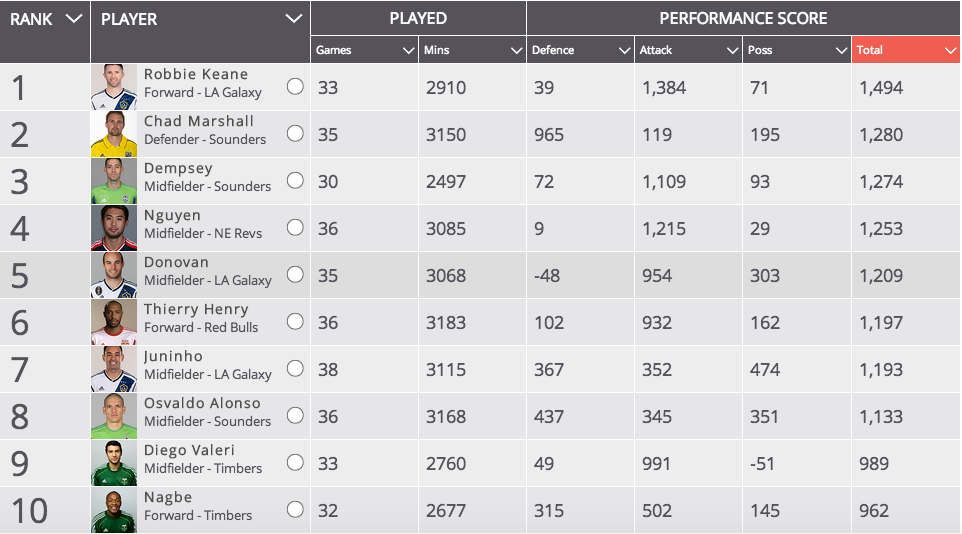
Task: Sort by Games column chevron
Action: [x=409, y=50]
